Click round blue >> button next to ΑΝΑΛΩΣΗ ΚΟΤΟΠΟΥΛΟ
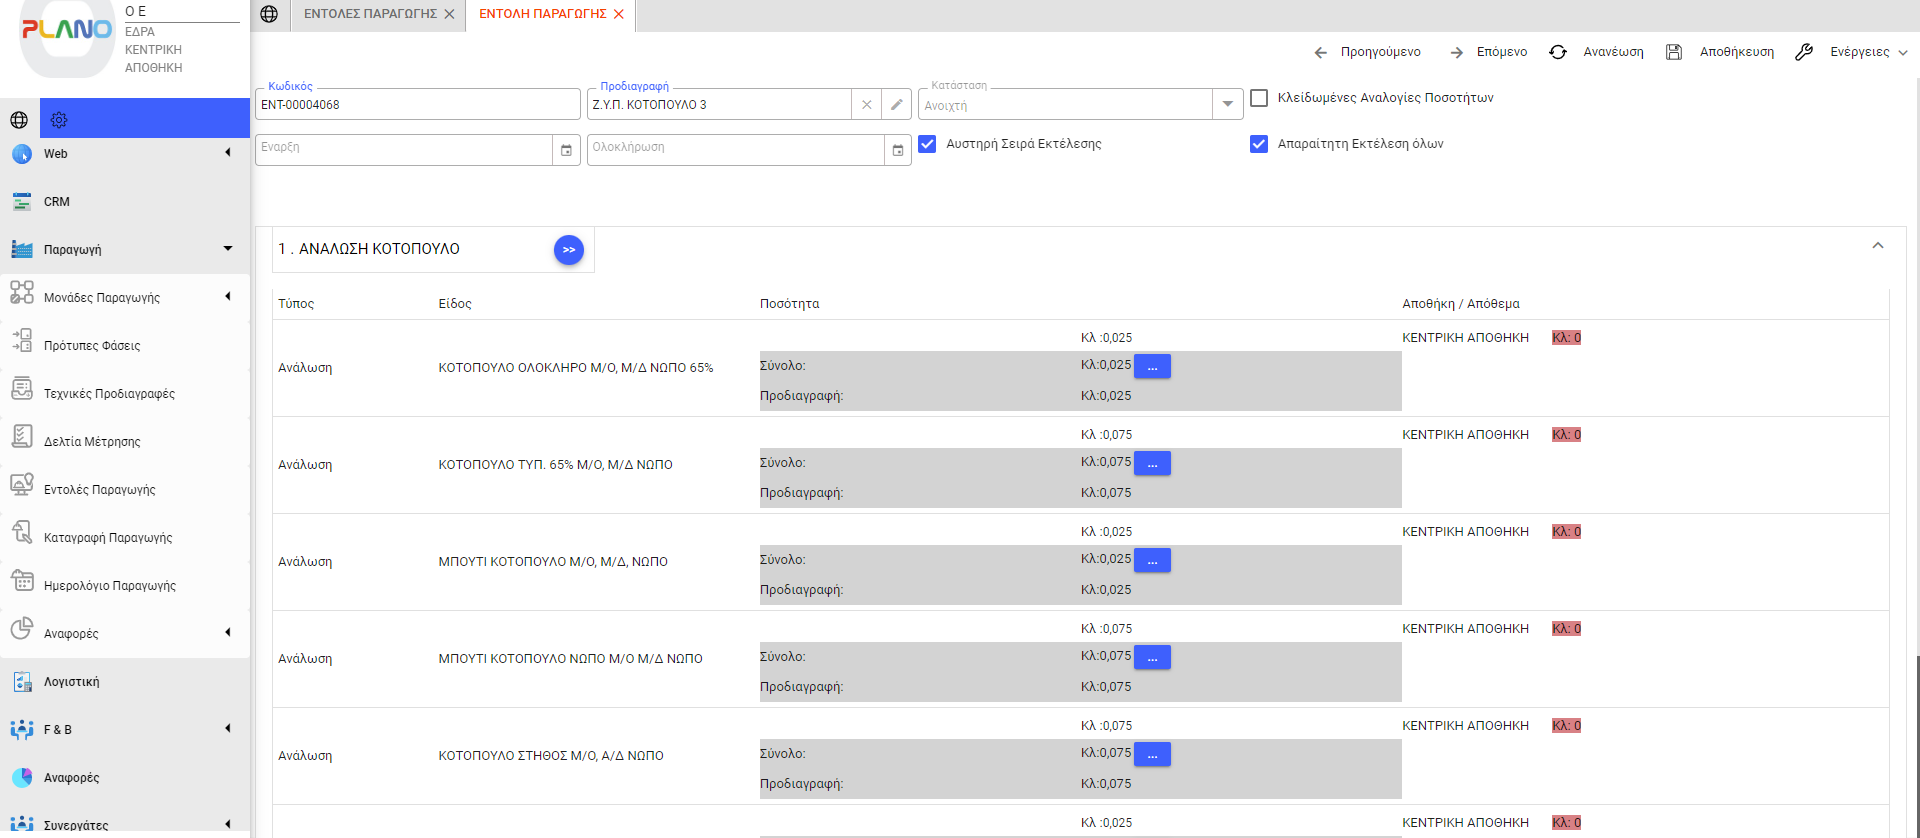Viewport: 1920px width, 838px height. click(569, 250)
